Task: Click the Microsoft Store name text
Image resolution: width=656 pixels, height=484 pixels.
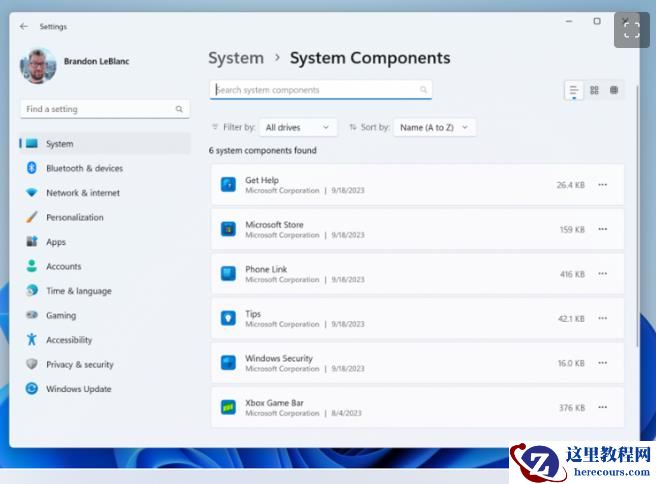Action: click(274, 225)
